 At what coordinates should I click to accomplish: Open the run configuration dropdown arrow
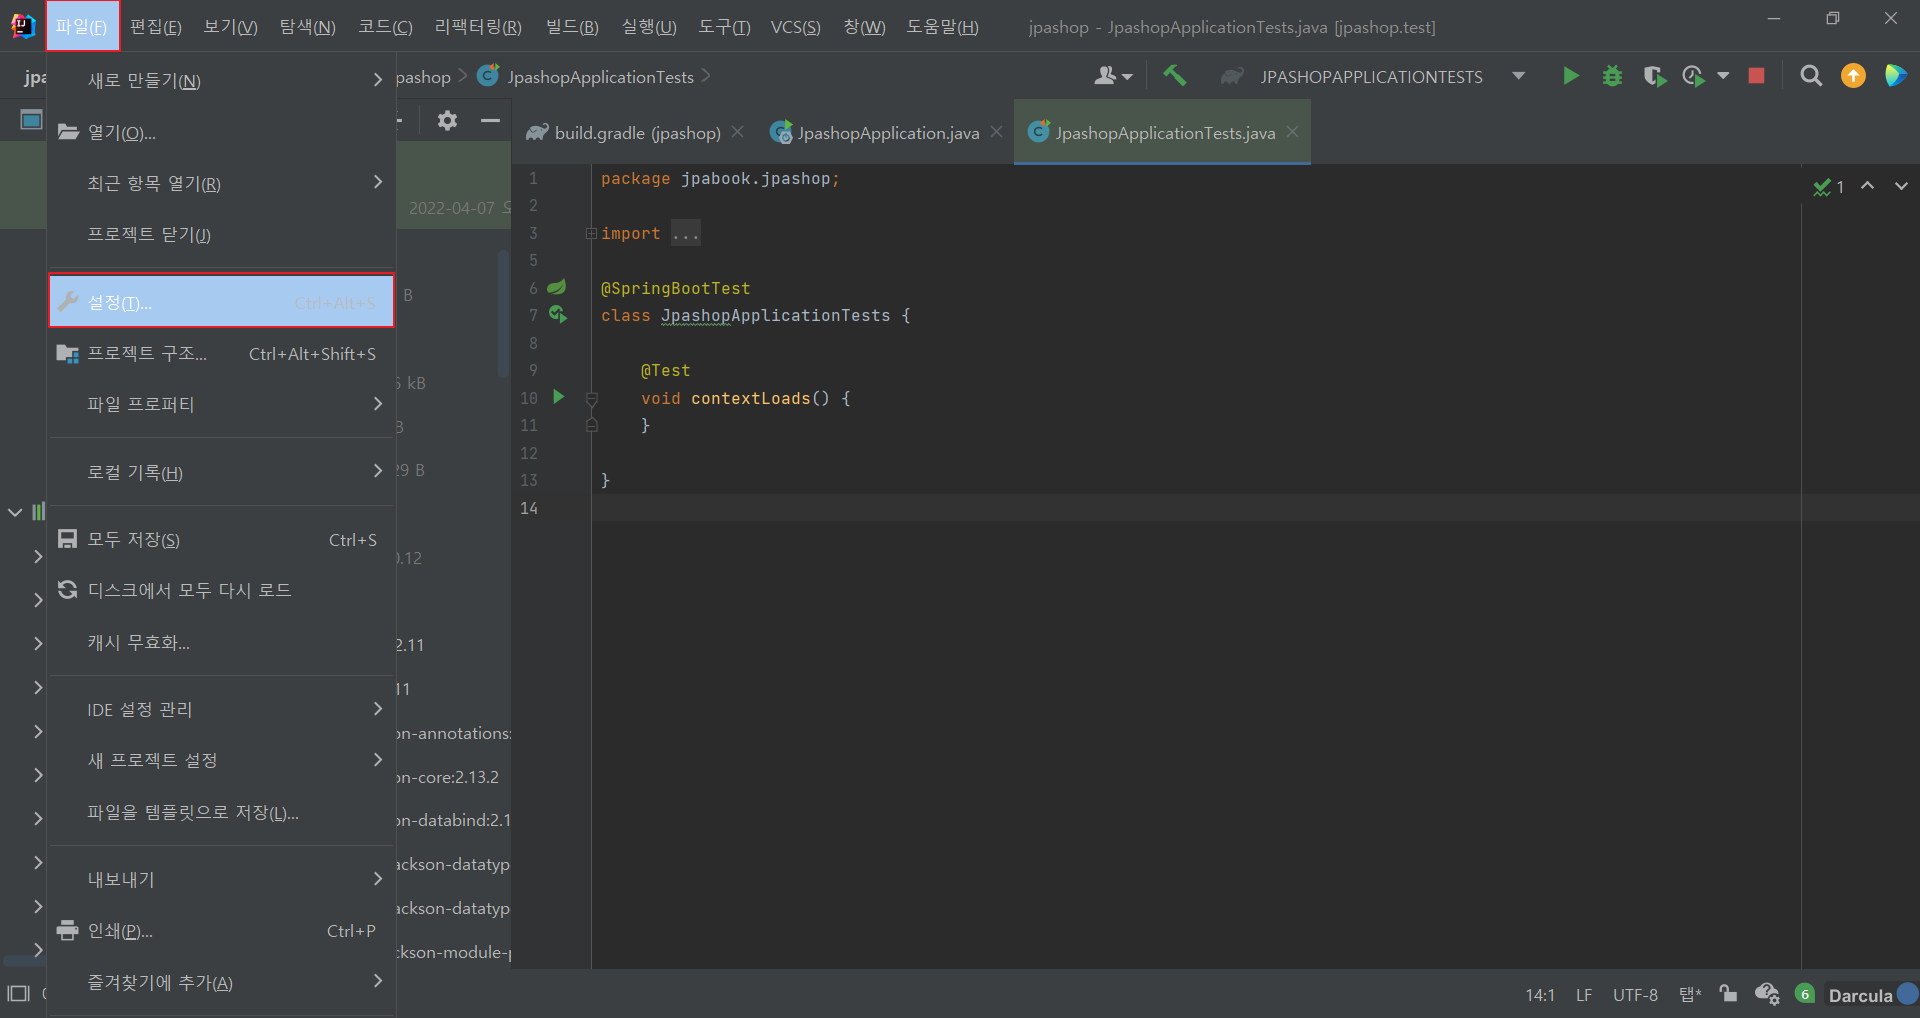[1518, 76]
